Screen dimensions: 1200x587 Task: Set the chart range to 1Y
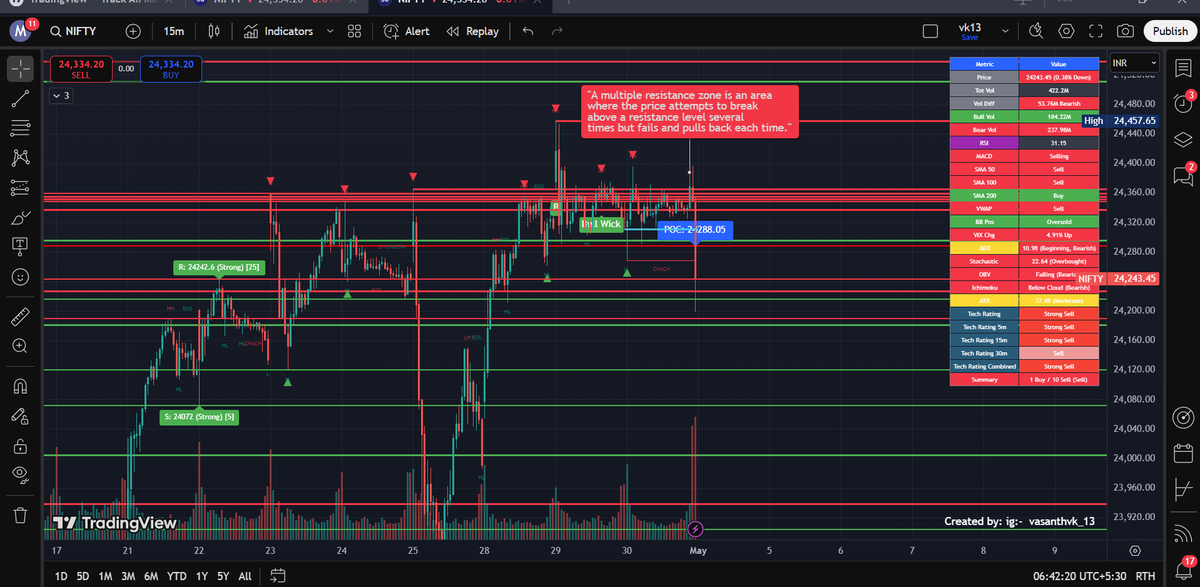point(201,576)
